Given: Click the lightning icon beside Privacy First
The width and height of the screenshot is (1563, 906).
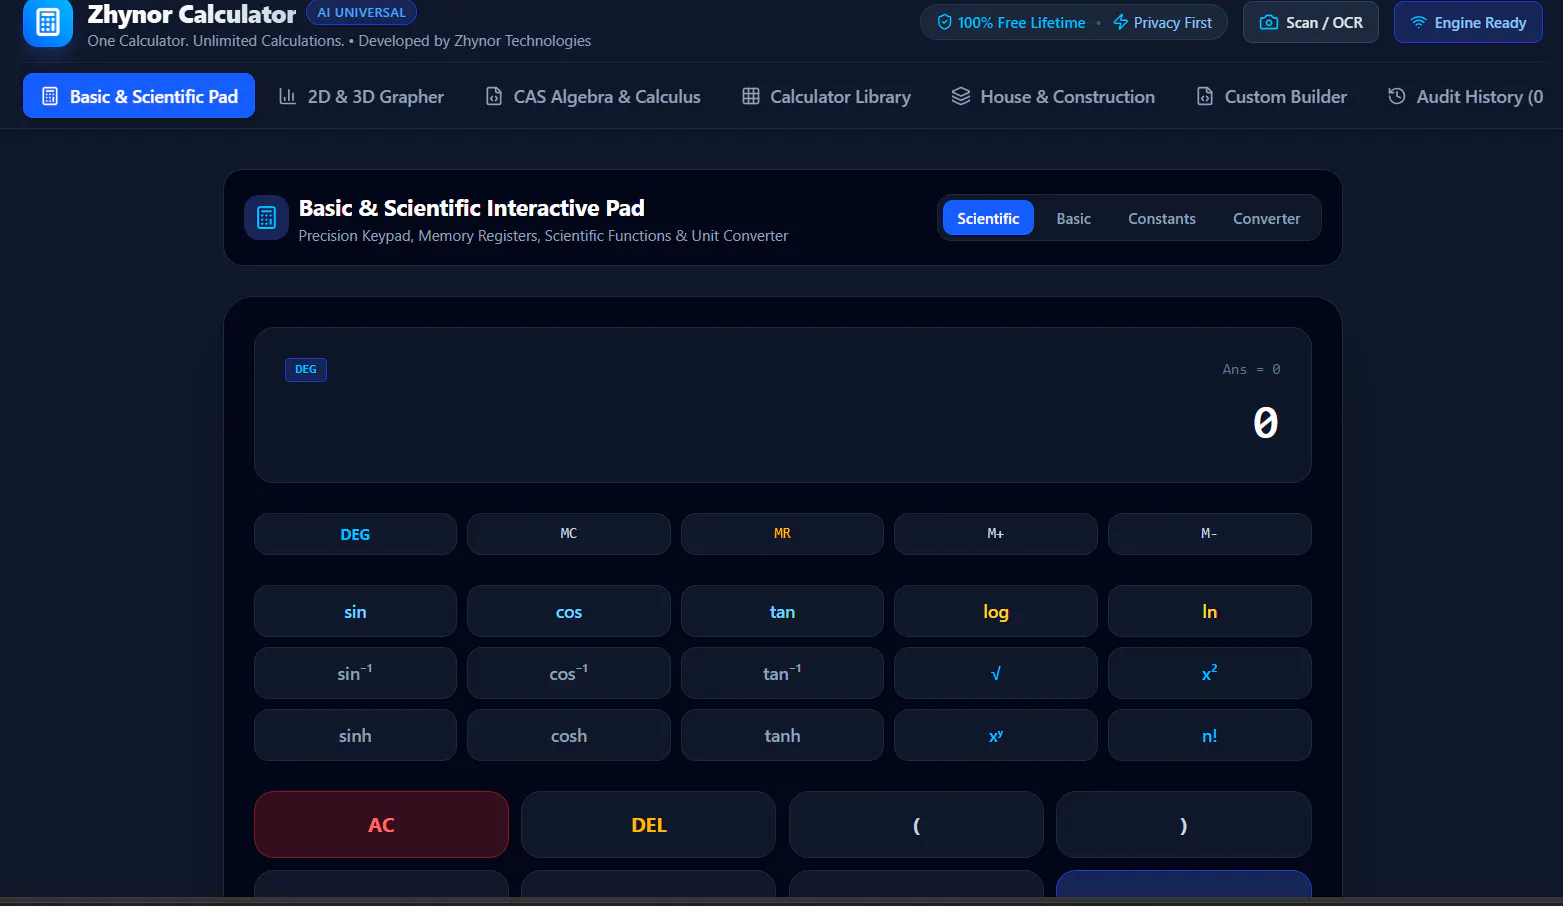Looking at the screenshot, I should click(1120, 22).
